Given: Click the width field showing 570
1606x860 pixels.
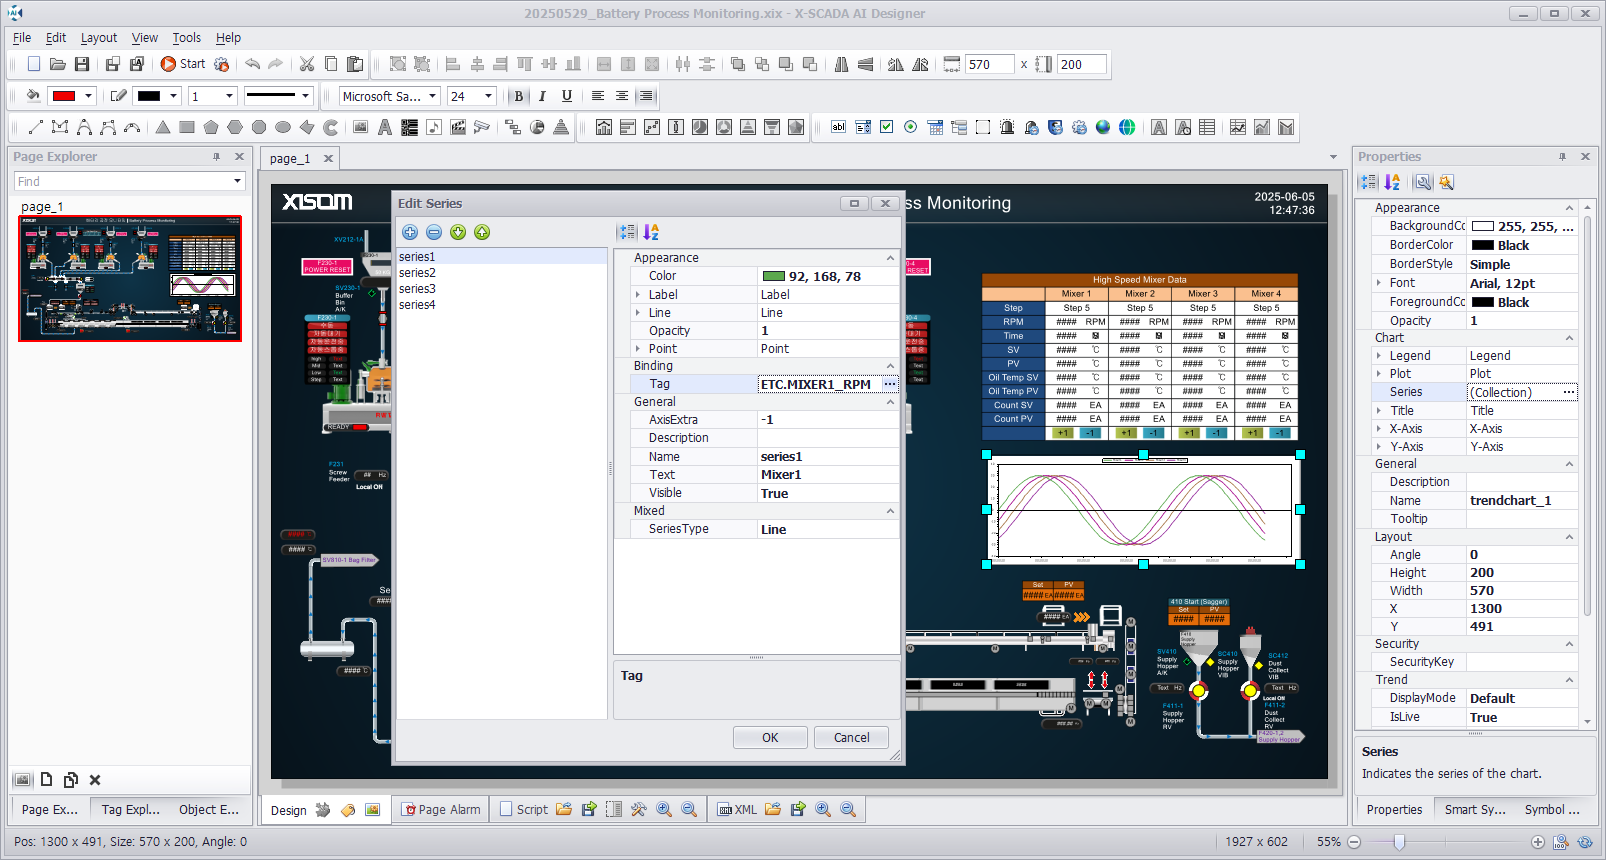Looking at the screenshot, I should coord(990,64).
